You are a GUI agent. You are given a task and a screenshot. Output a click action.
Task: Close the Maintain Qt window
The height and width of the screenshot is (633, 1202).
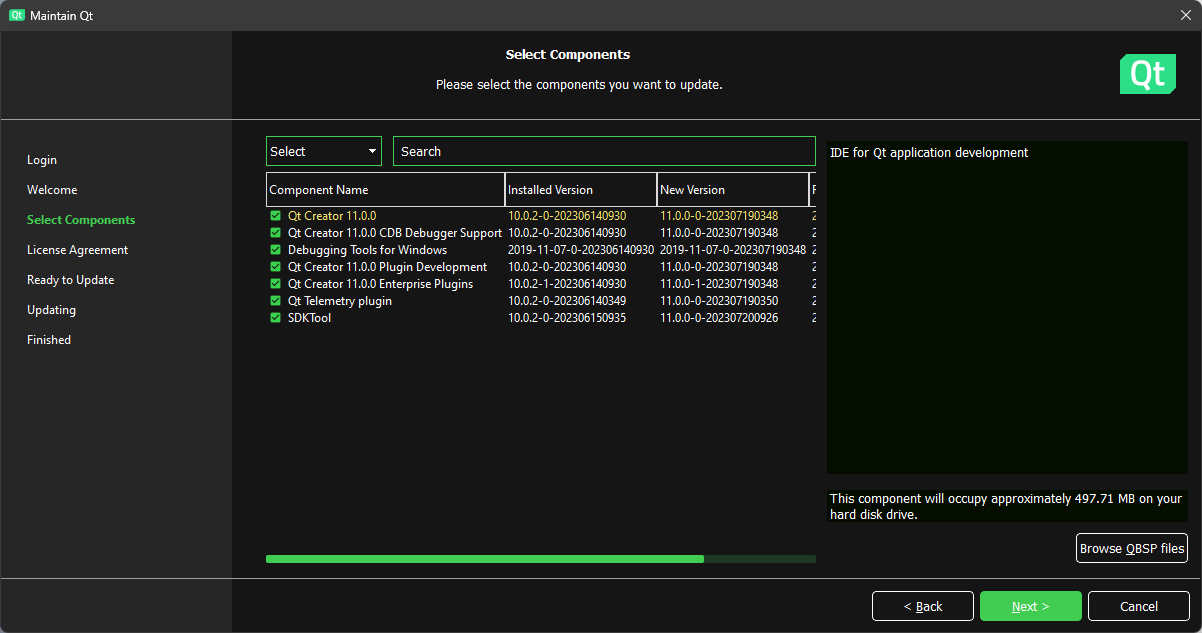click(1186, 16)
